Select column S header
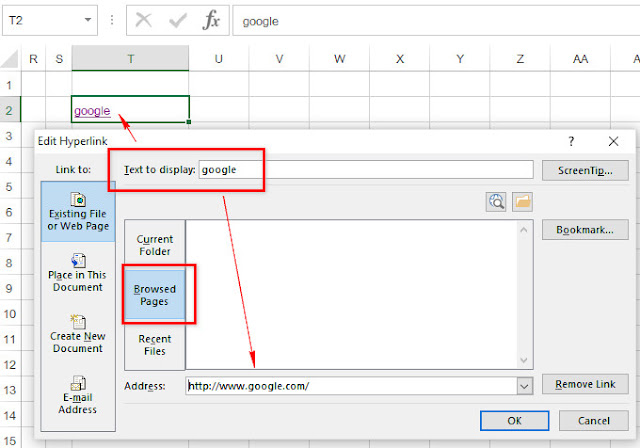This screenshot has width=640, height=448. (59, 59)
